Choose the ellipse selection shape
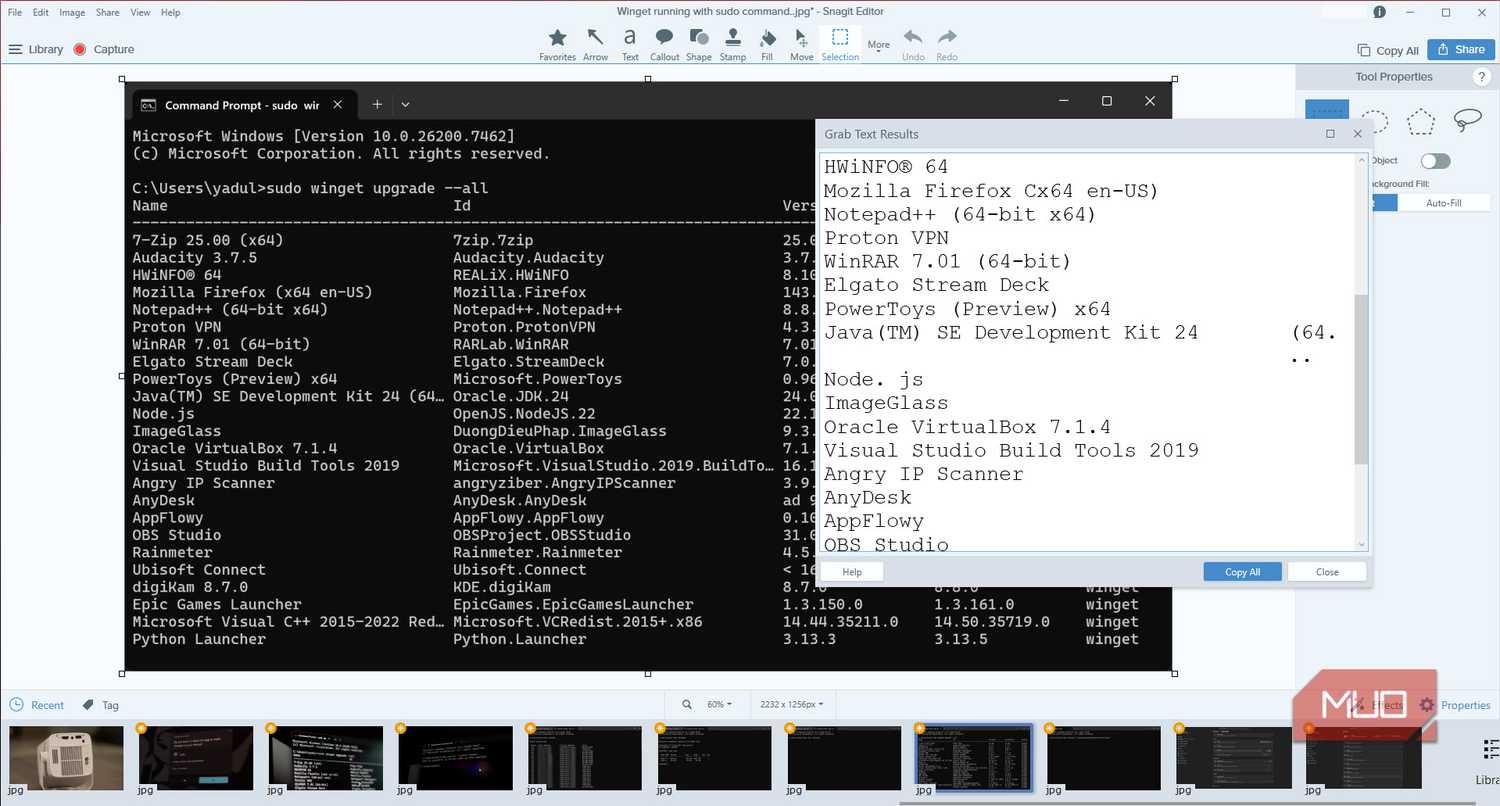 click(x=1375, y=121)
